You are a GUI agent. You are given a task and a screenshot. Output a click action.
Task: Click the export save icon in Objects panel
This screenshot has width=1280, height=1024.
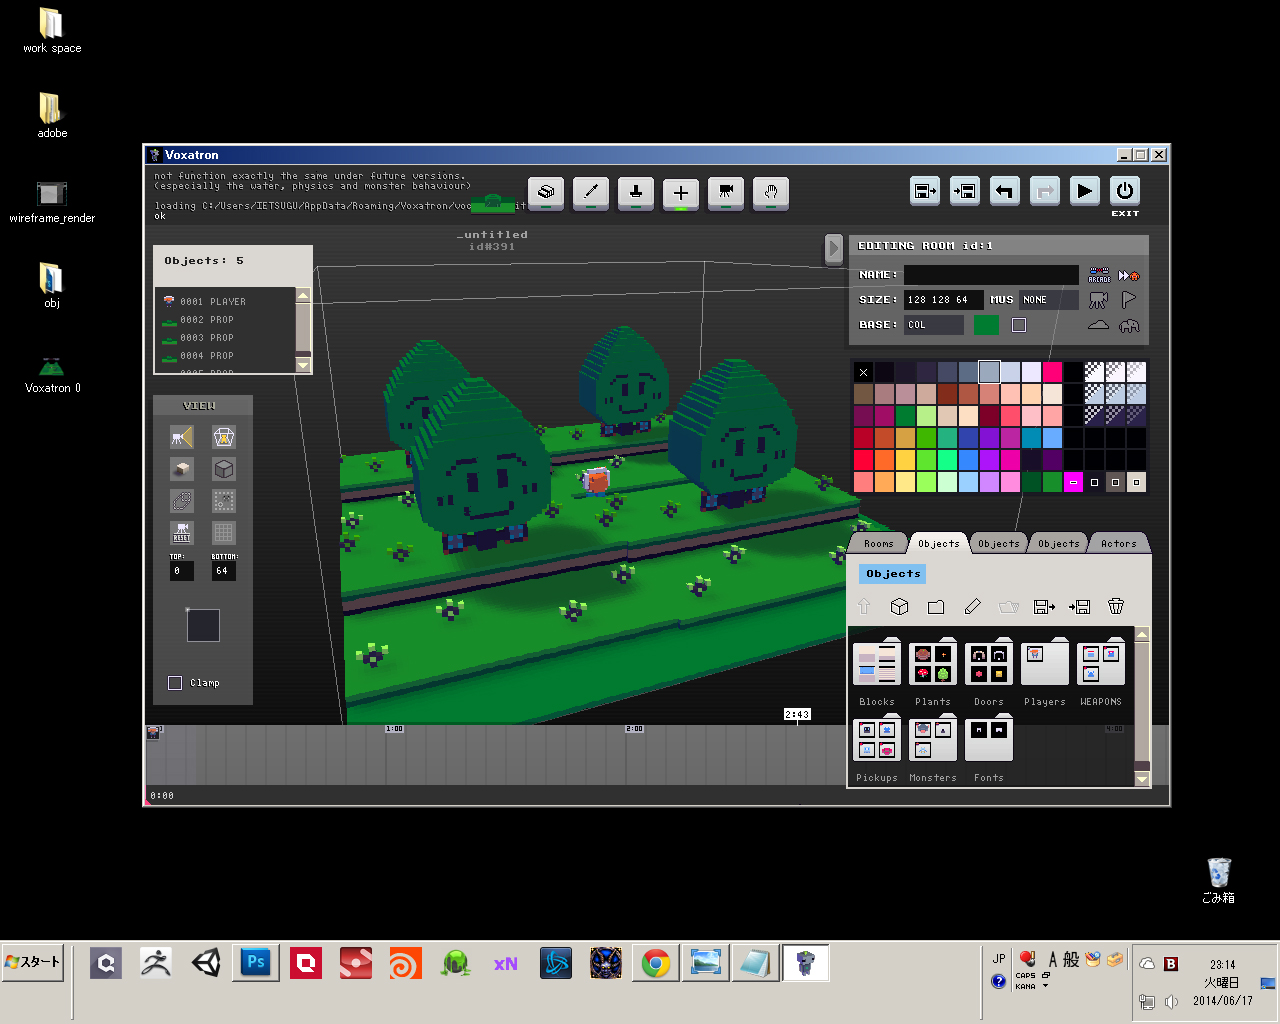[1044, 607]
